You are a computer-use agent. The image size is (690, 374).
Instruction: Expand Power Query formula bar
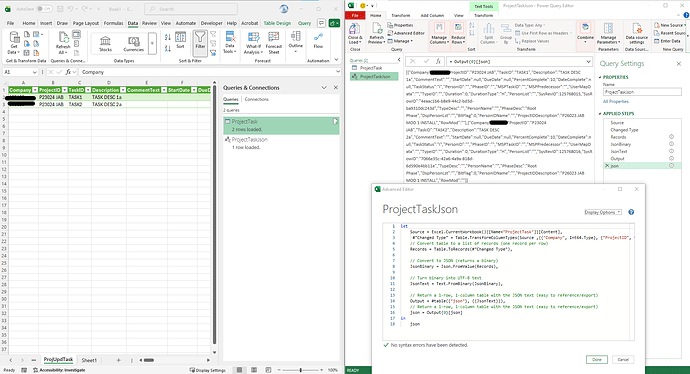[588, 62]
